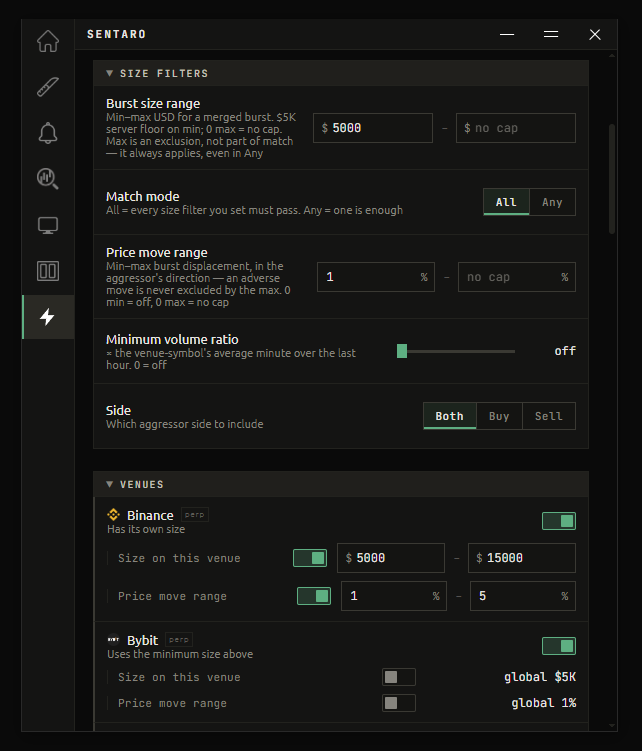Disable the Binance venue toggle

[559, 521]
